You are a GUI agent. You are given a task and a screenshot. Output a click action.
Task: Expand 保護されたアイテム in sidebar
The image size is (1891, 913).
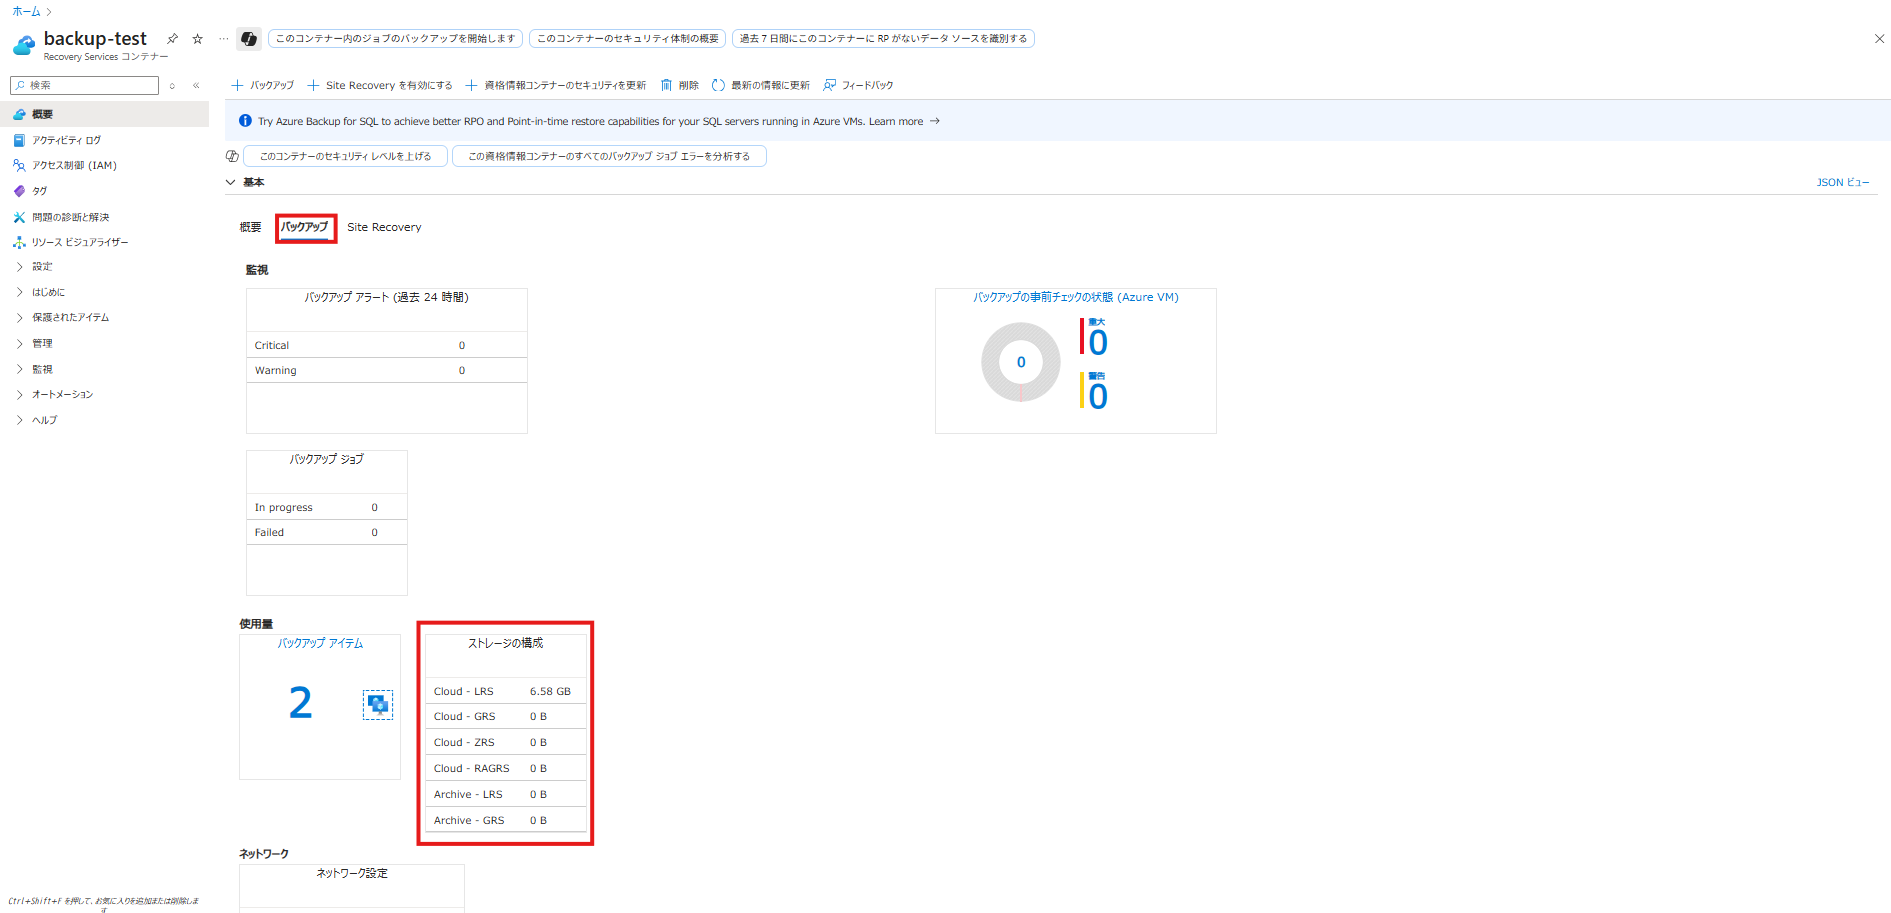tap(20, 317)
